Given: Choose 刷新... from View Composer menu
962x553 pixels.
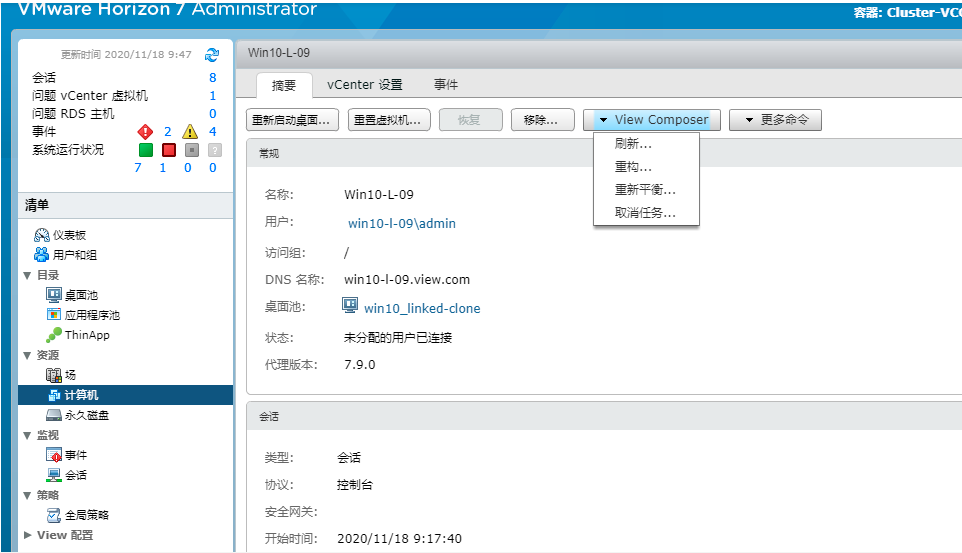Looking at the screenshot, I should pyautogui.click(x=646, y=144).
